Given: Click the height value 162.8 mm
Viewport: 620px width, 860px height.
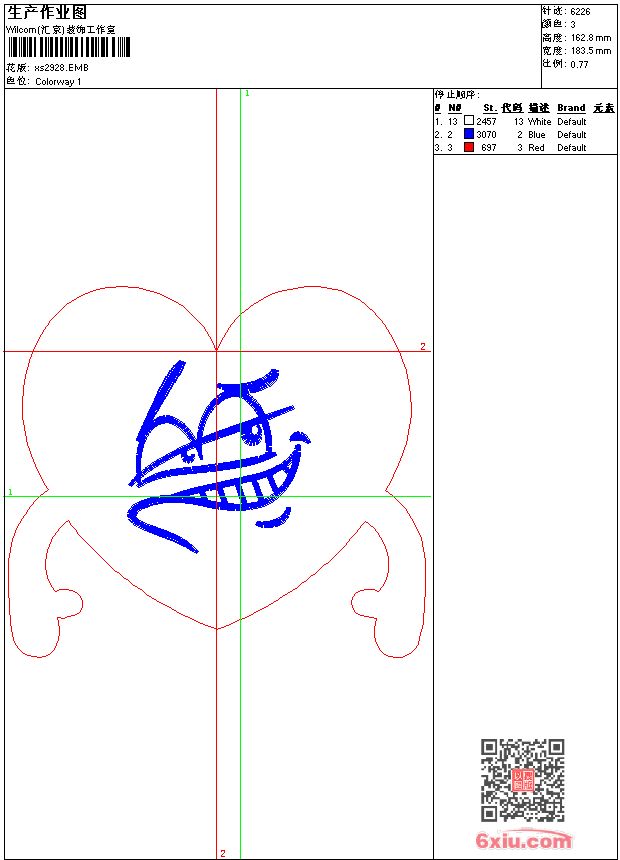Looking at the screenshot, I should (591, 38).
